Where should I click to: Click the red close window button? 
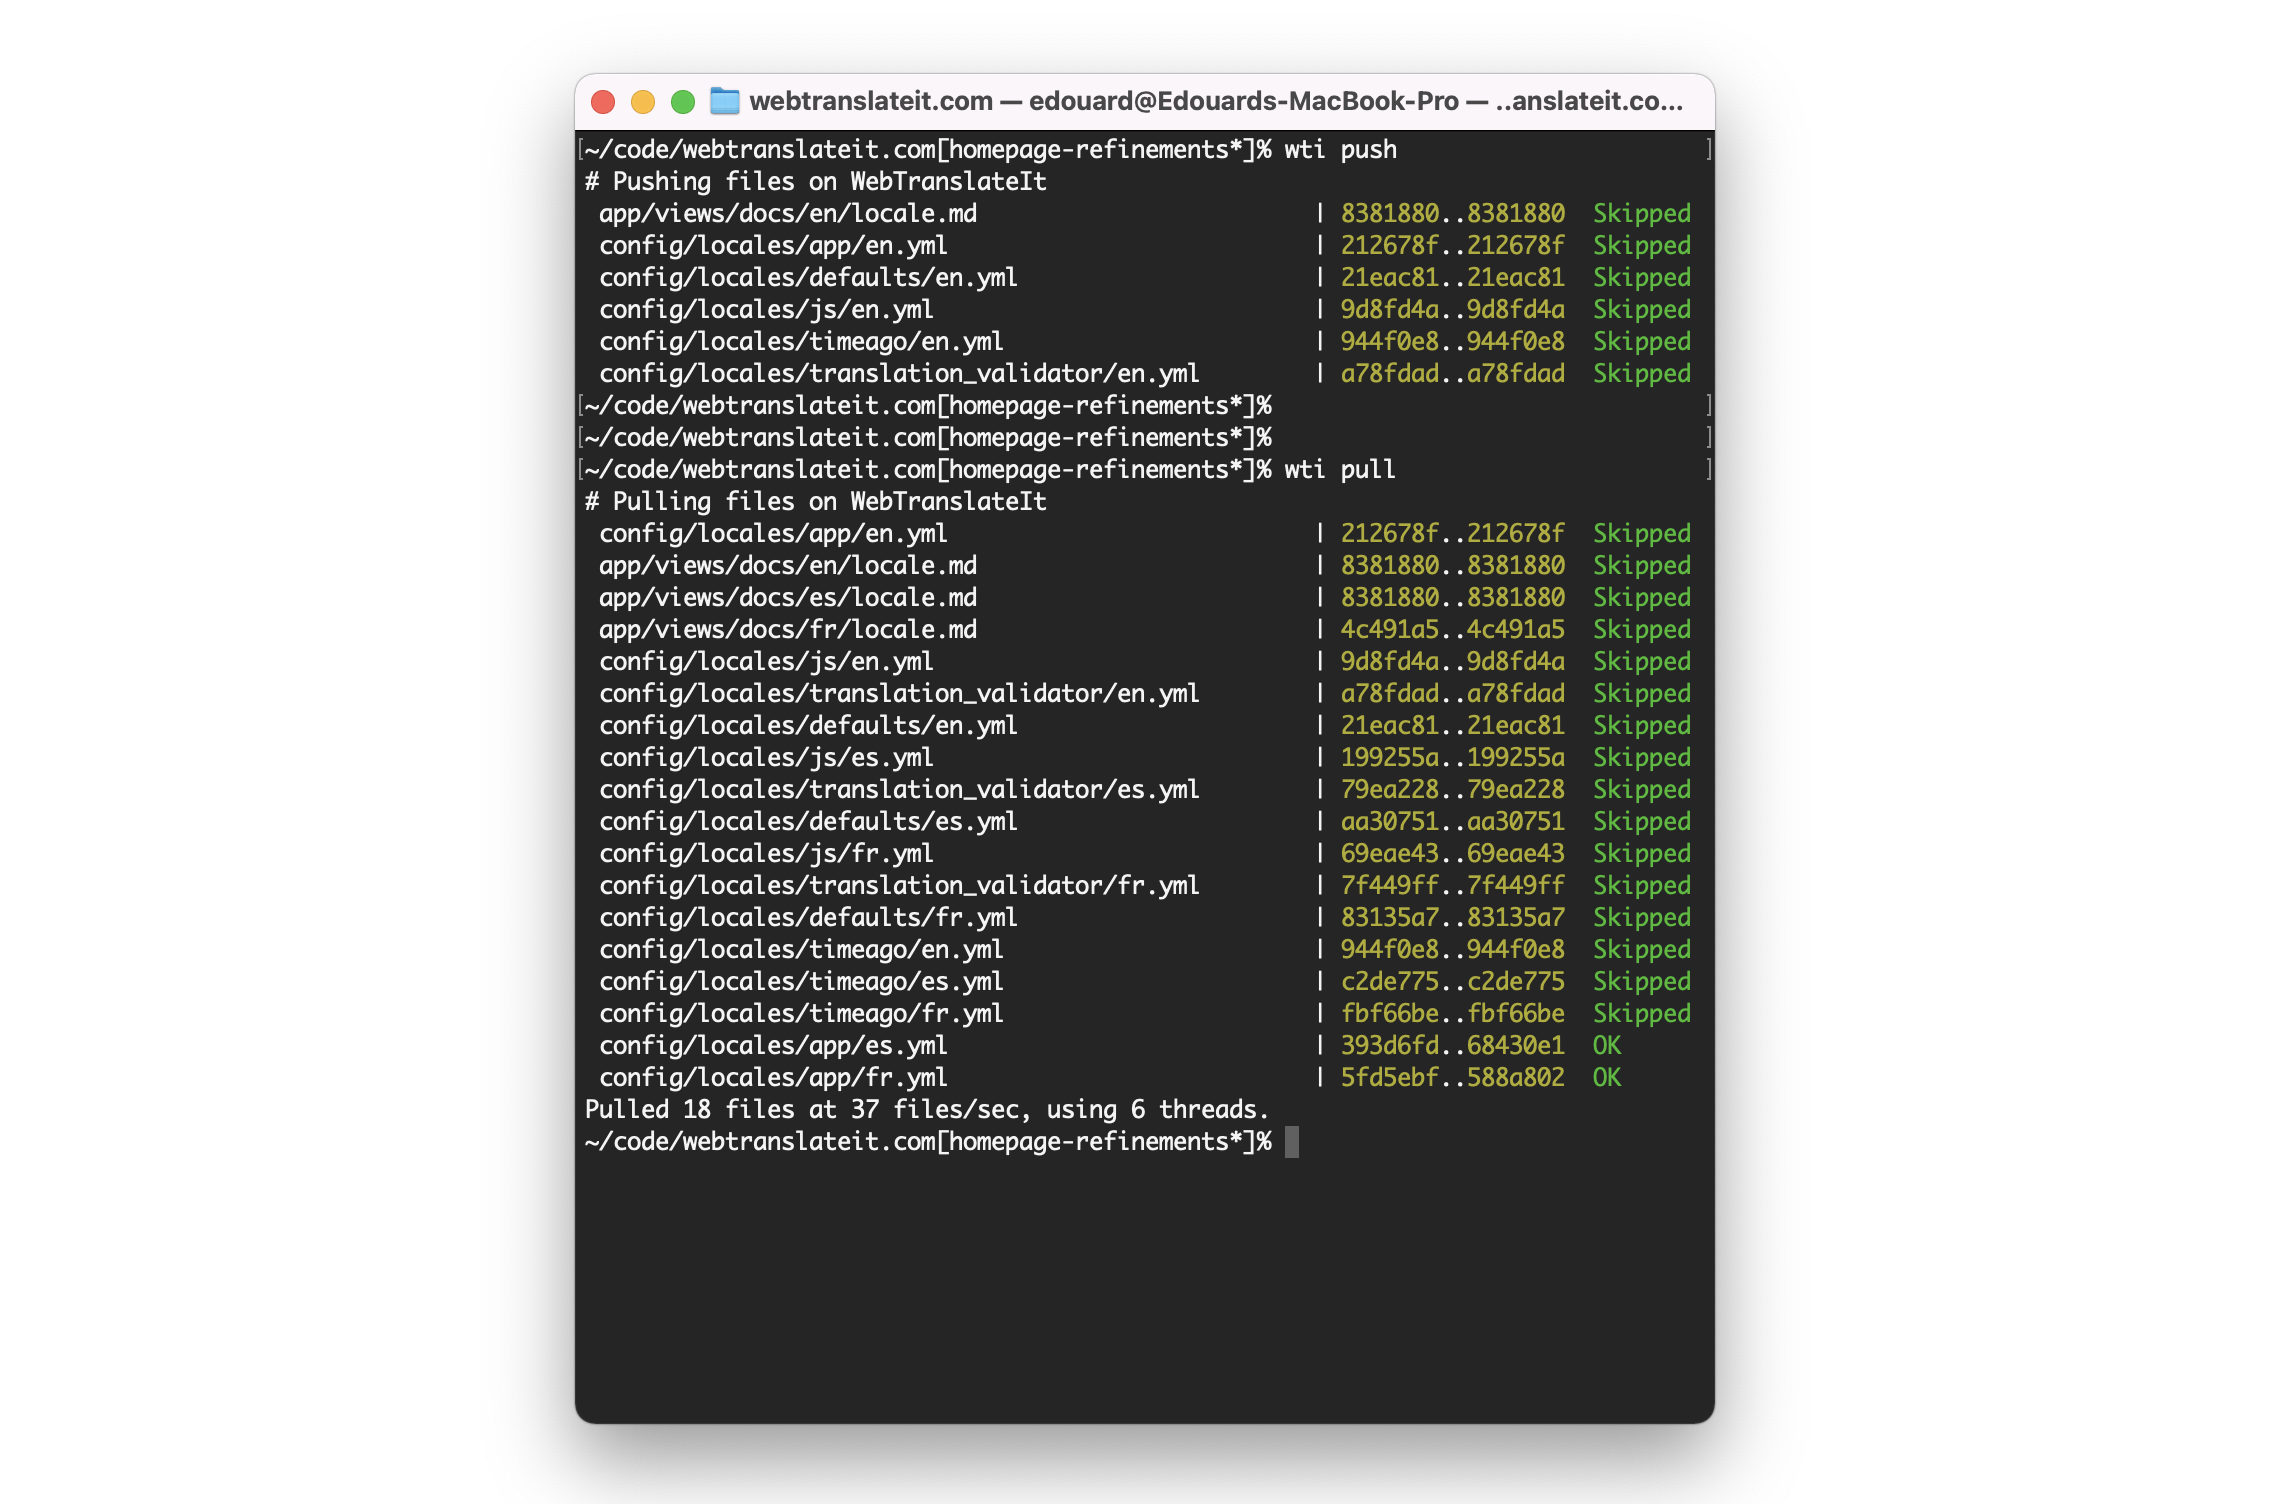coord(603,102)
